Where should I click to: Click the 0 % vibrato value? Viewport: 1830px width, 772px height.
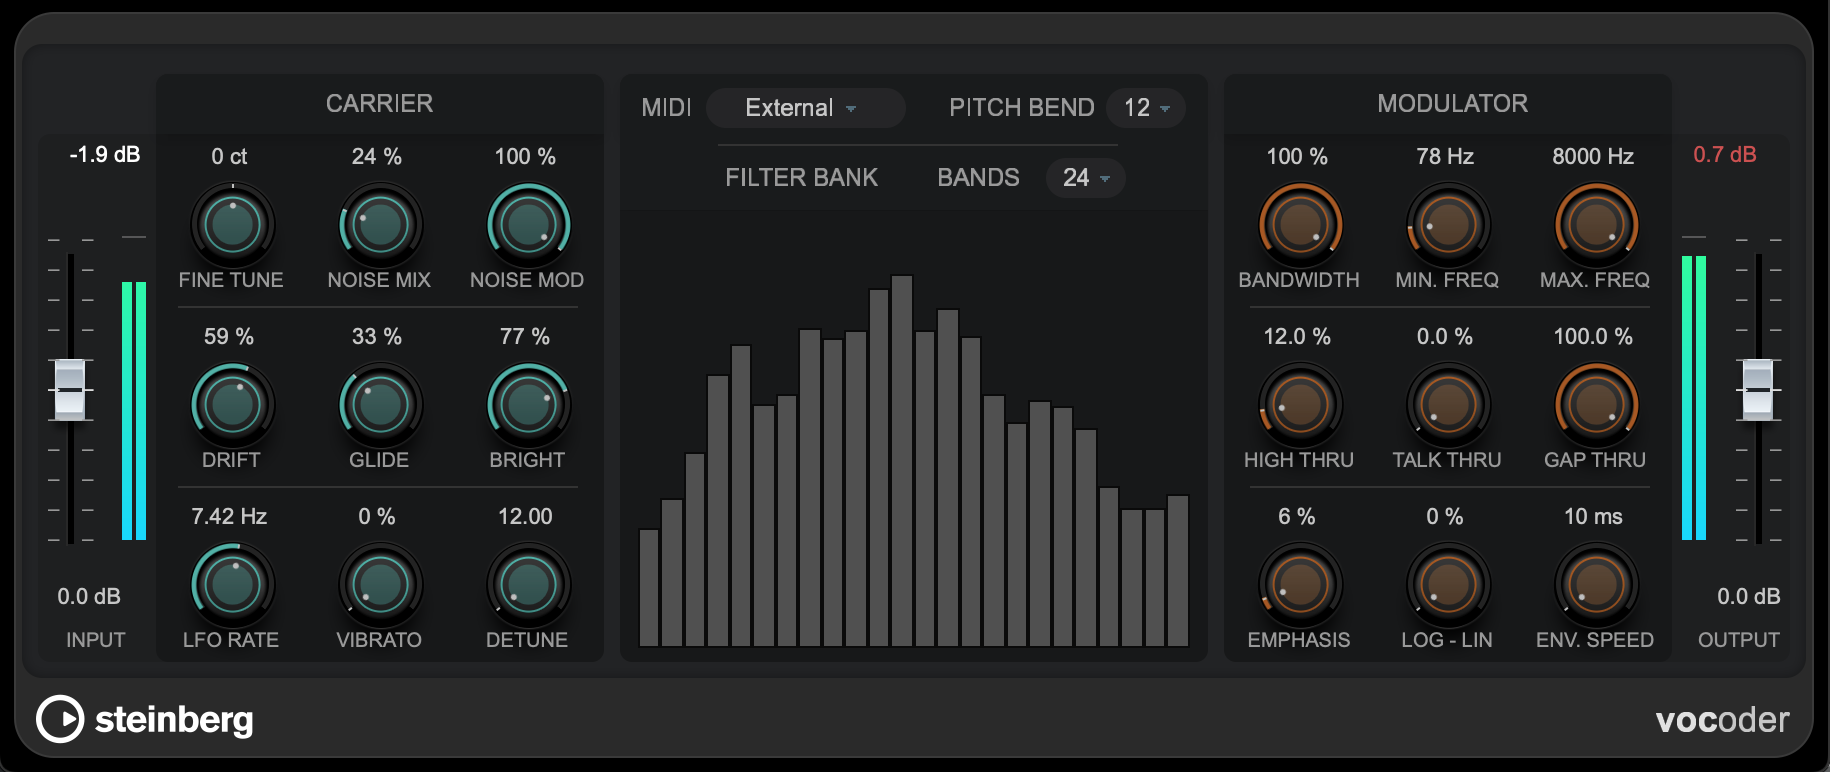[377, 516]
